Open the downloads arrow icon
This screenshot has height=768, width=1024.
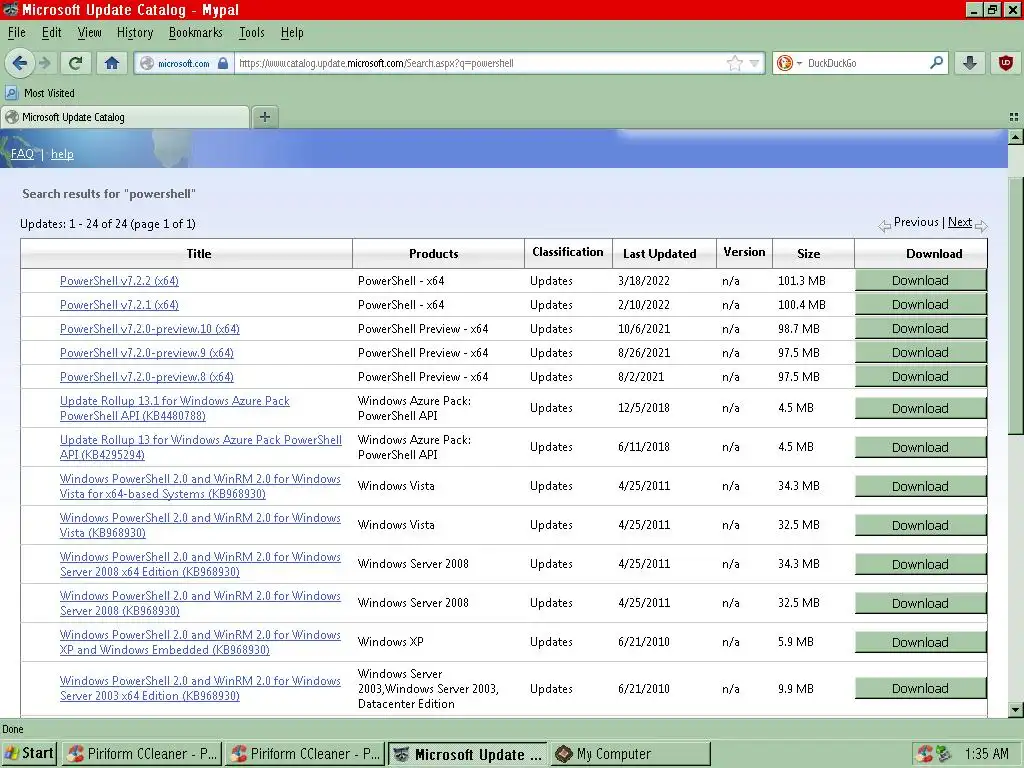click(x=970, y=63)
